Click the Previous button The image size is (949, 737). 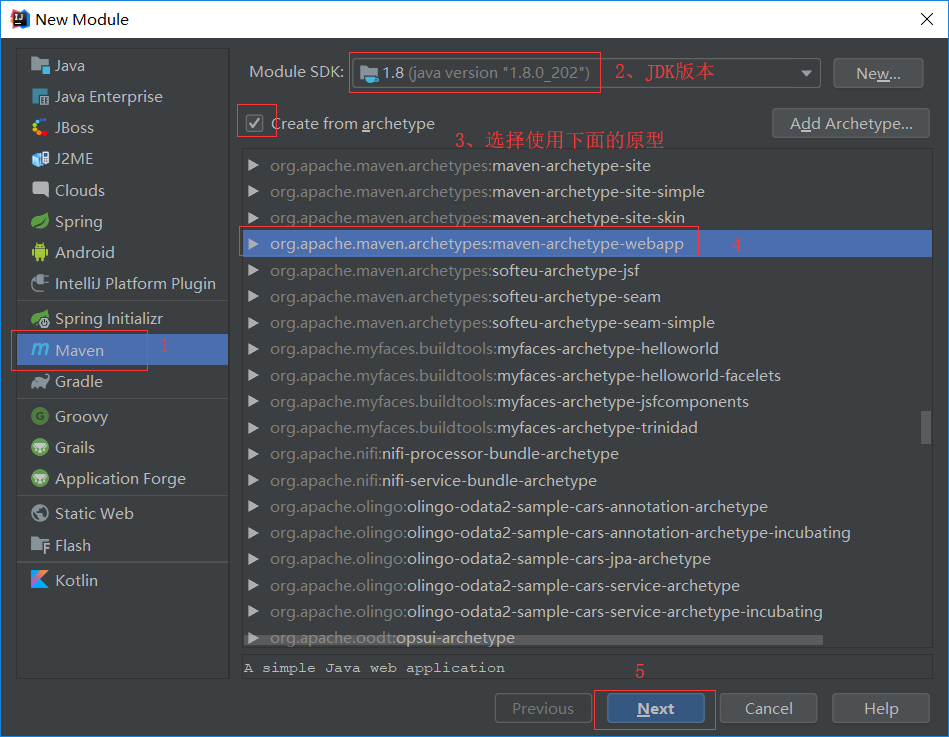point(543,709)
